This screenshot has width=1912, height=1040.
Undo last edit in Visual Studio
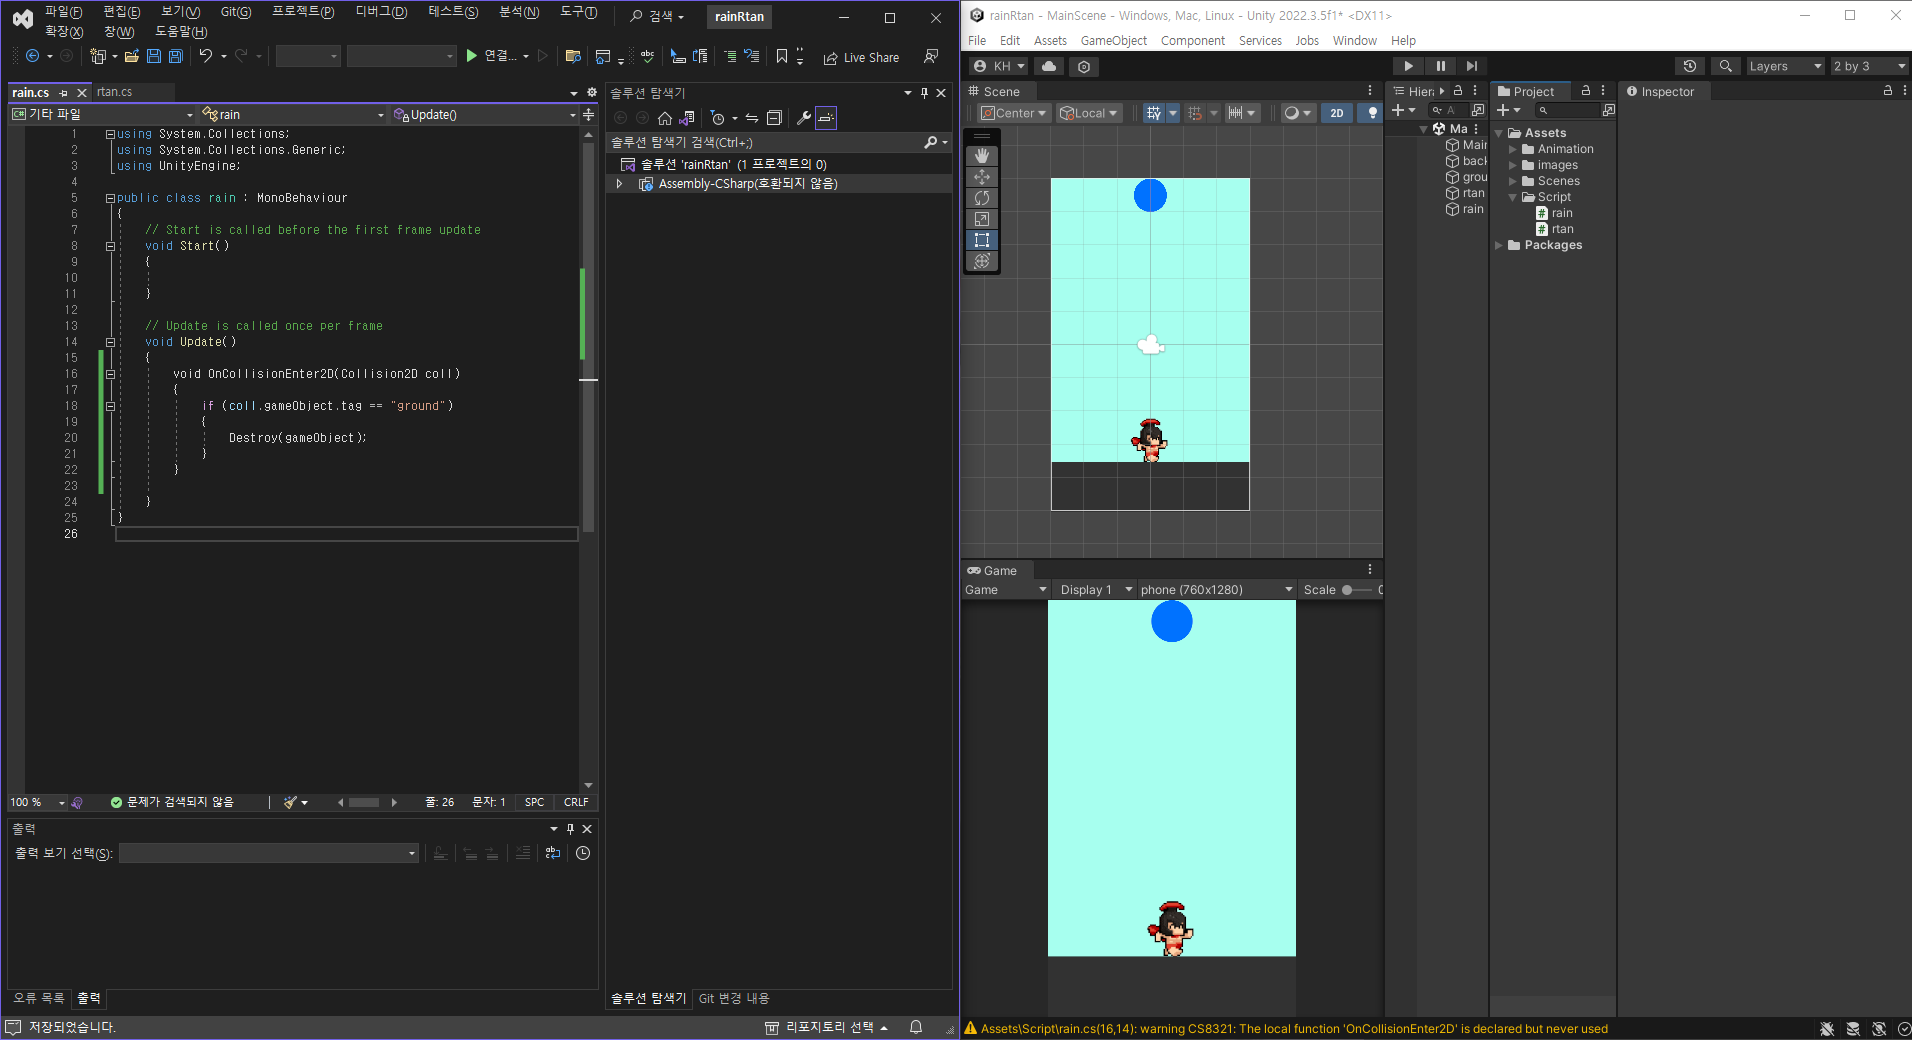(206, 57)
